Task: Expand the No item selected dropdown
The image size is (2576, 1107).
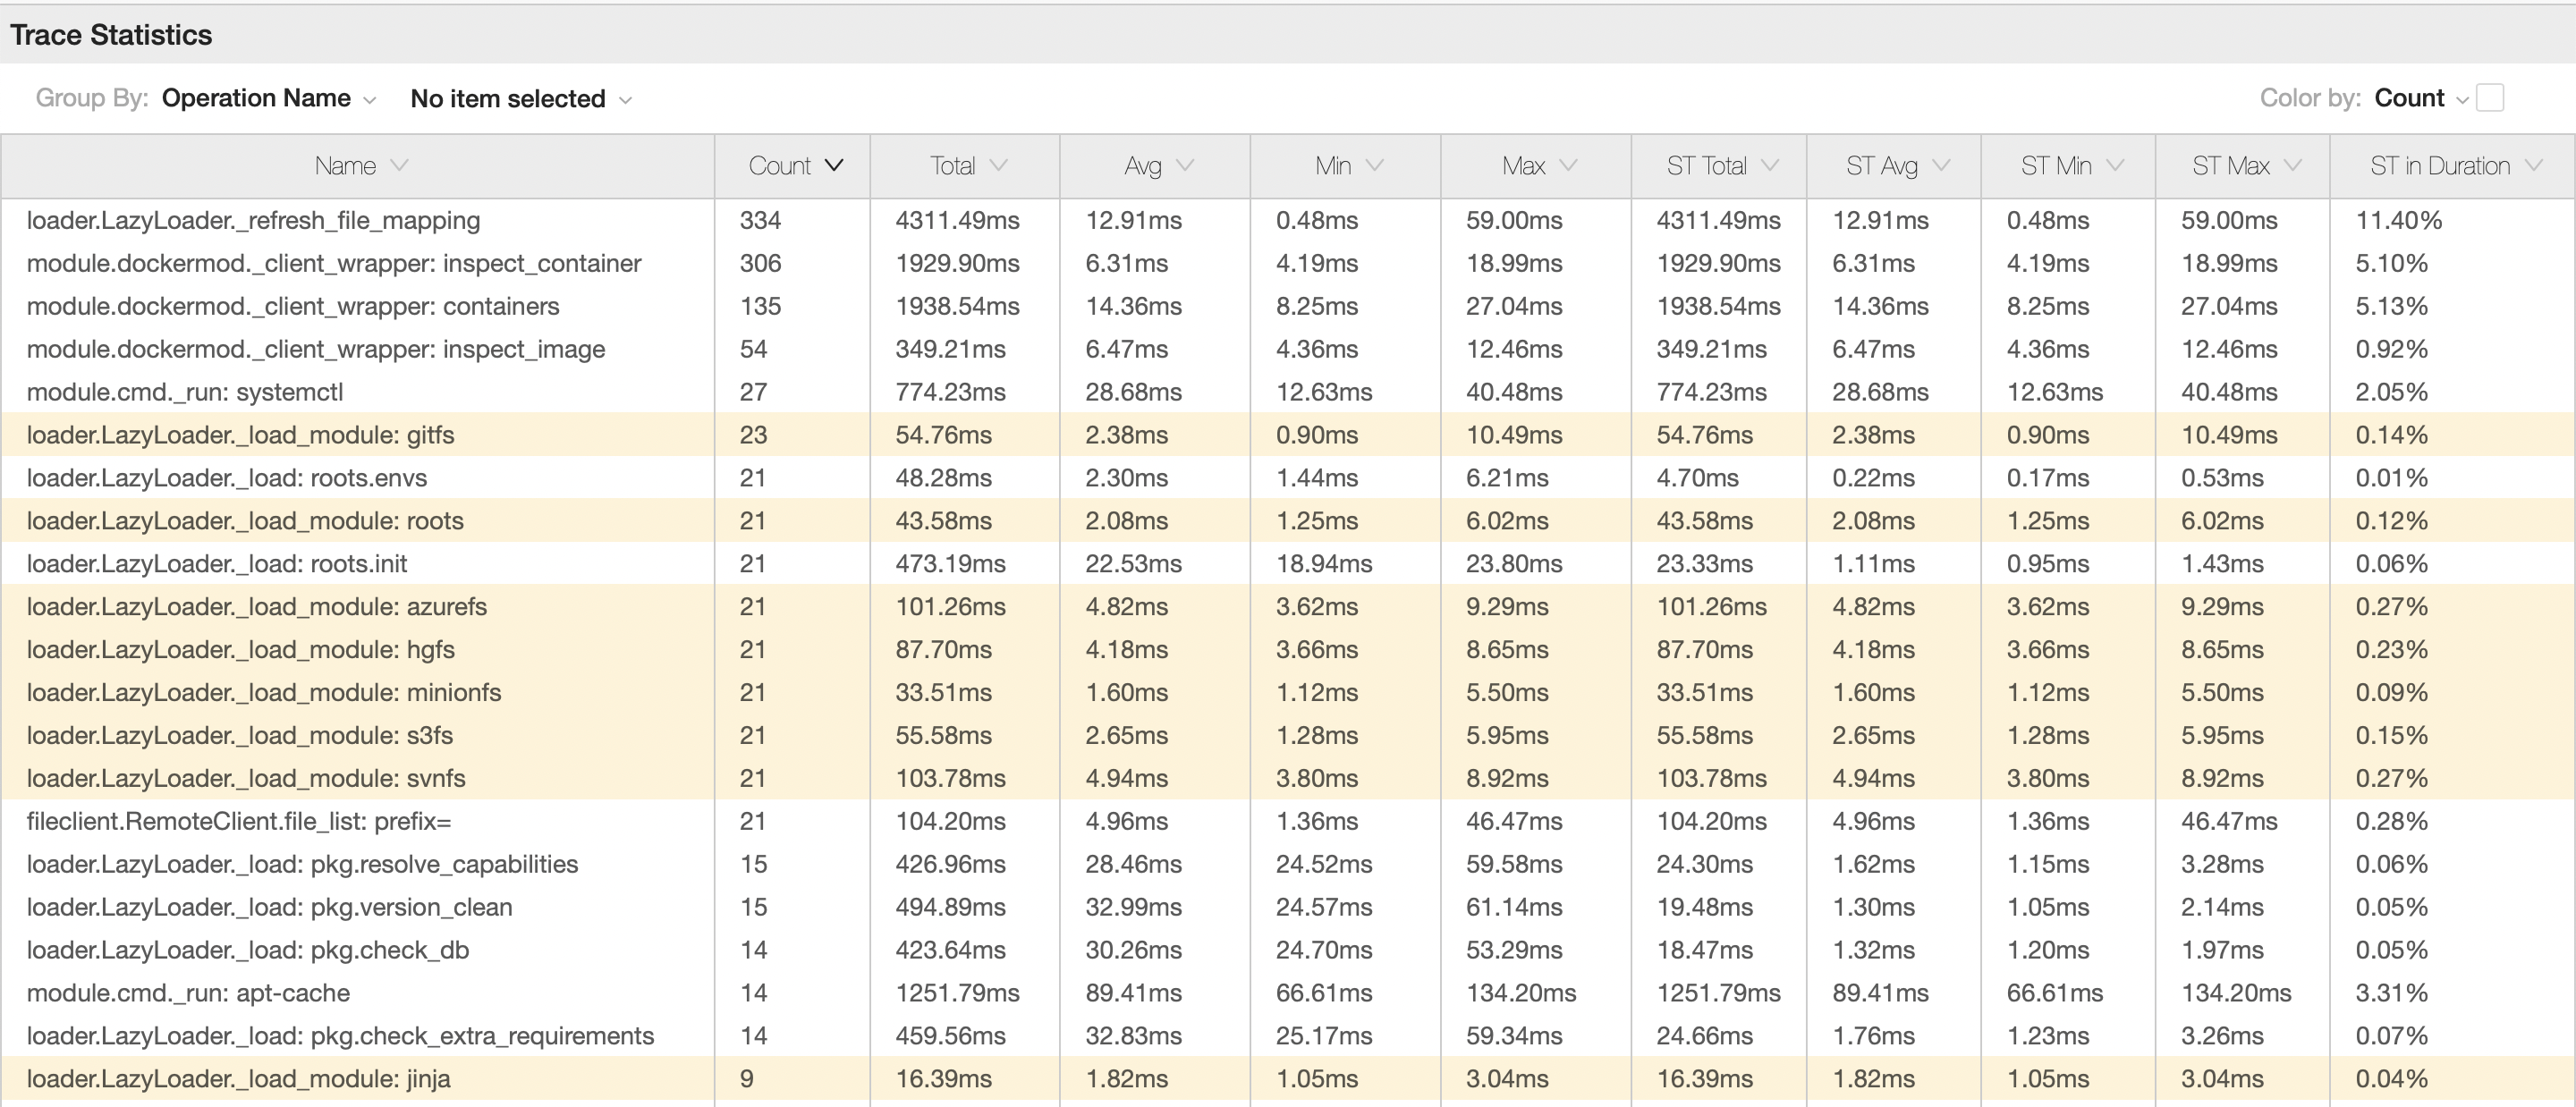Action: pos(521,98)
